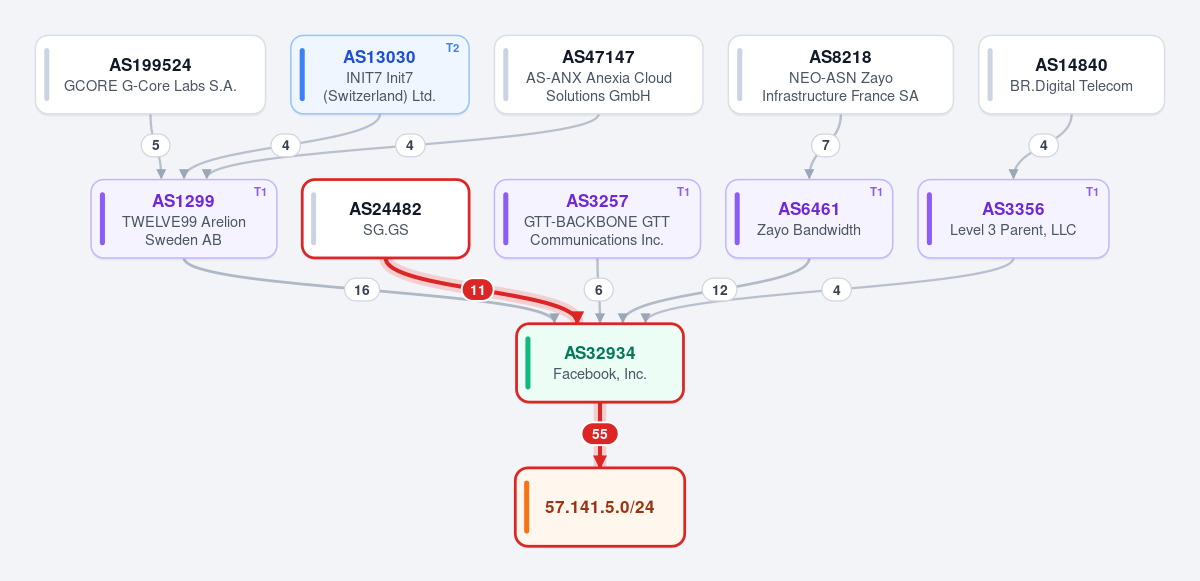Click the 5 edge count badge
Screen dimensions: 1200x581
[154, 145]
